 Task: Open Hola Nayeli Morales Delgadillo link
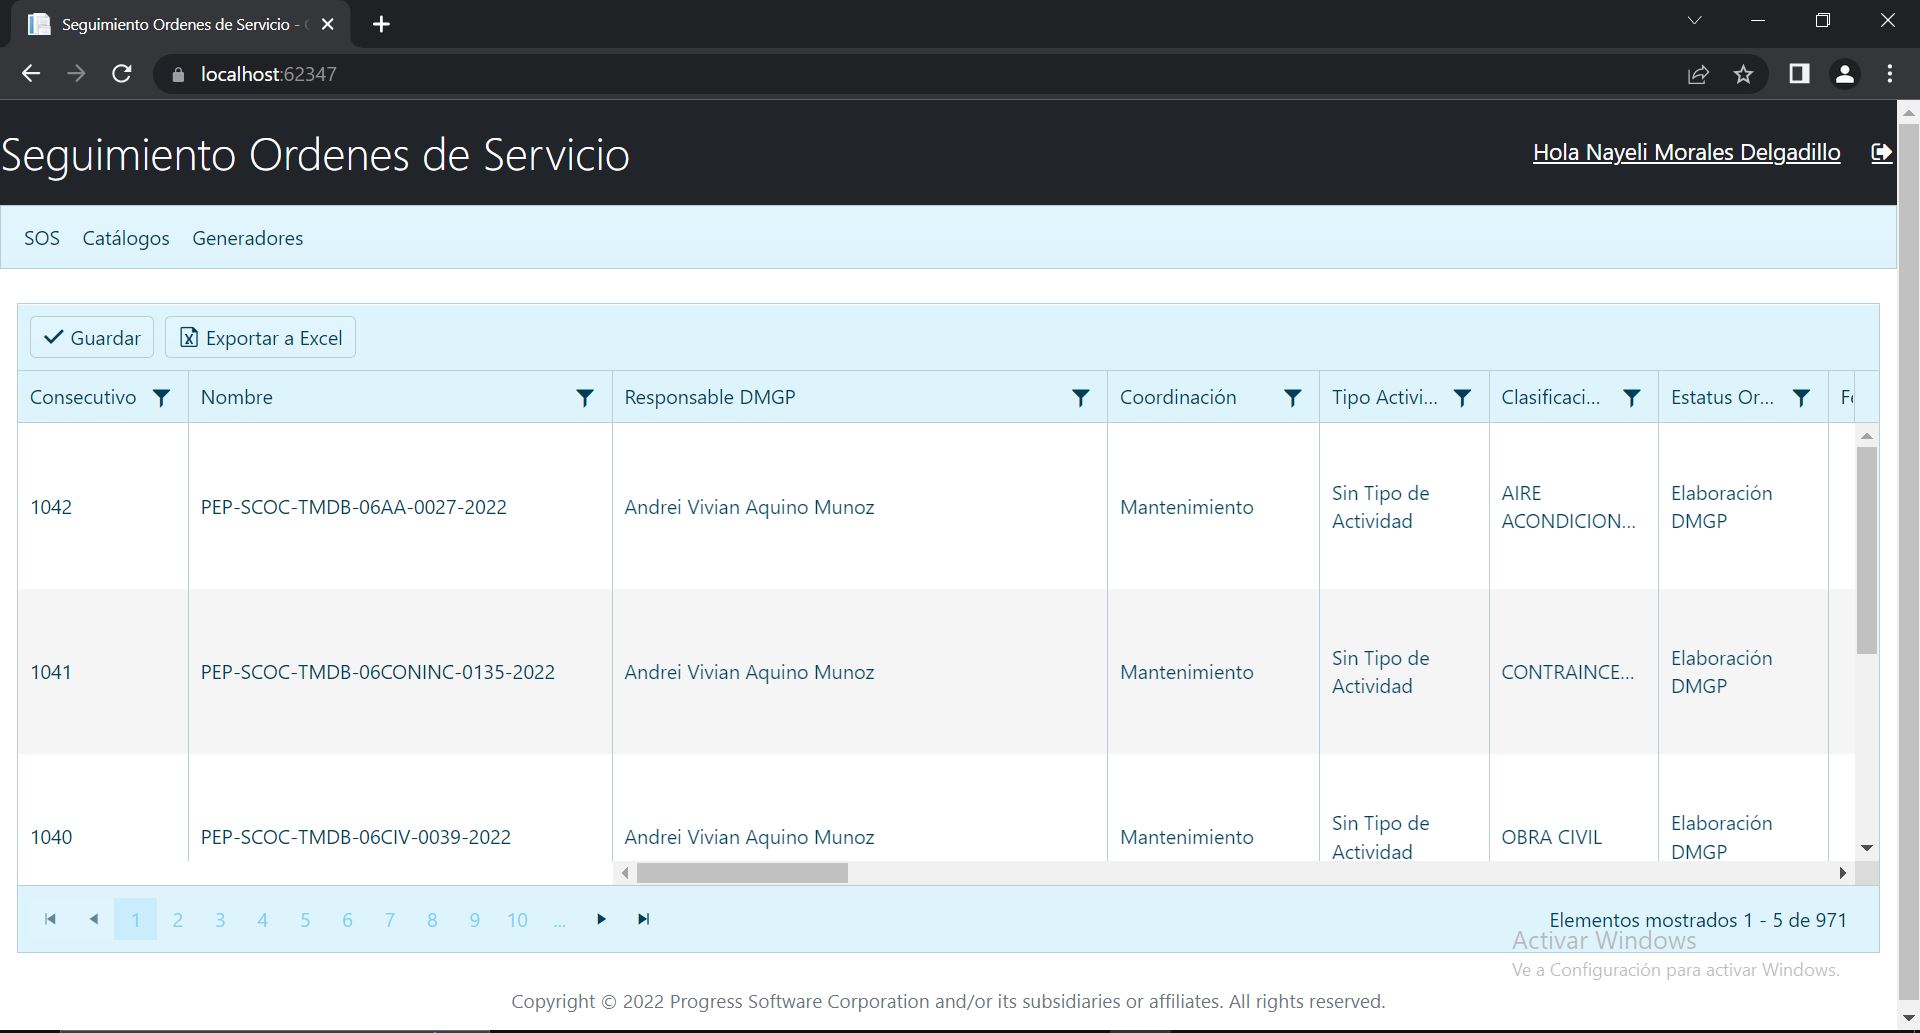(x=1686, y=152)
